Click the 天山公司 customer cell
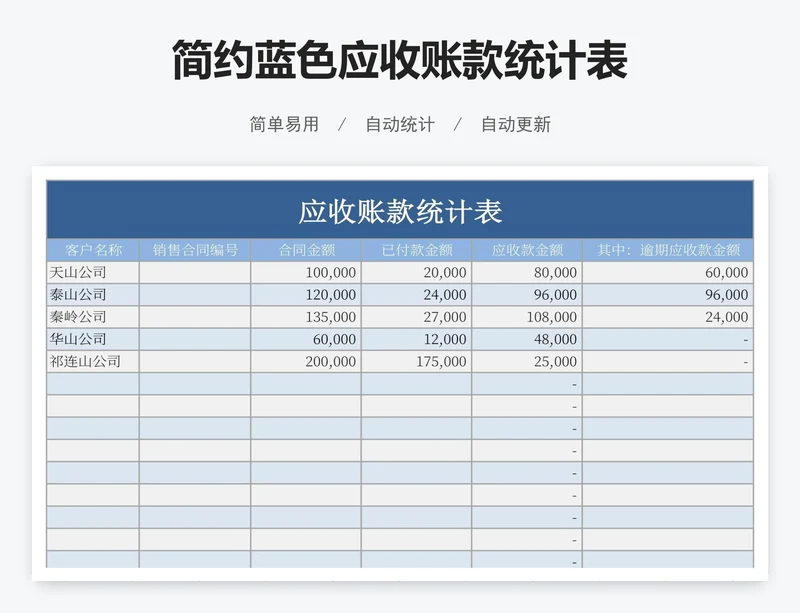The width and height of the screenshot is (800, 613). (93, 273)
